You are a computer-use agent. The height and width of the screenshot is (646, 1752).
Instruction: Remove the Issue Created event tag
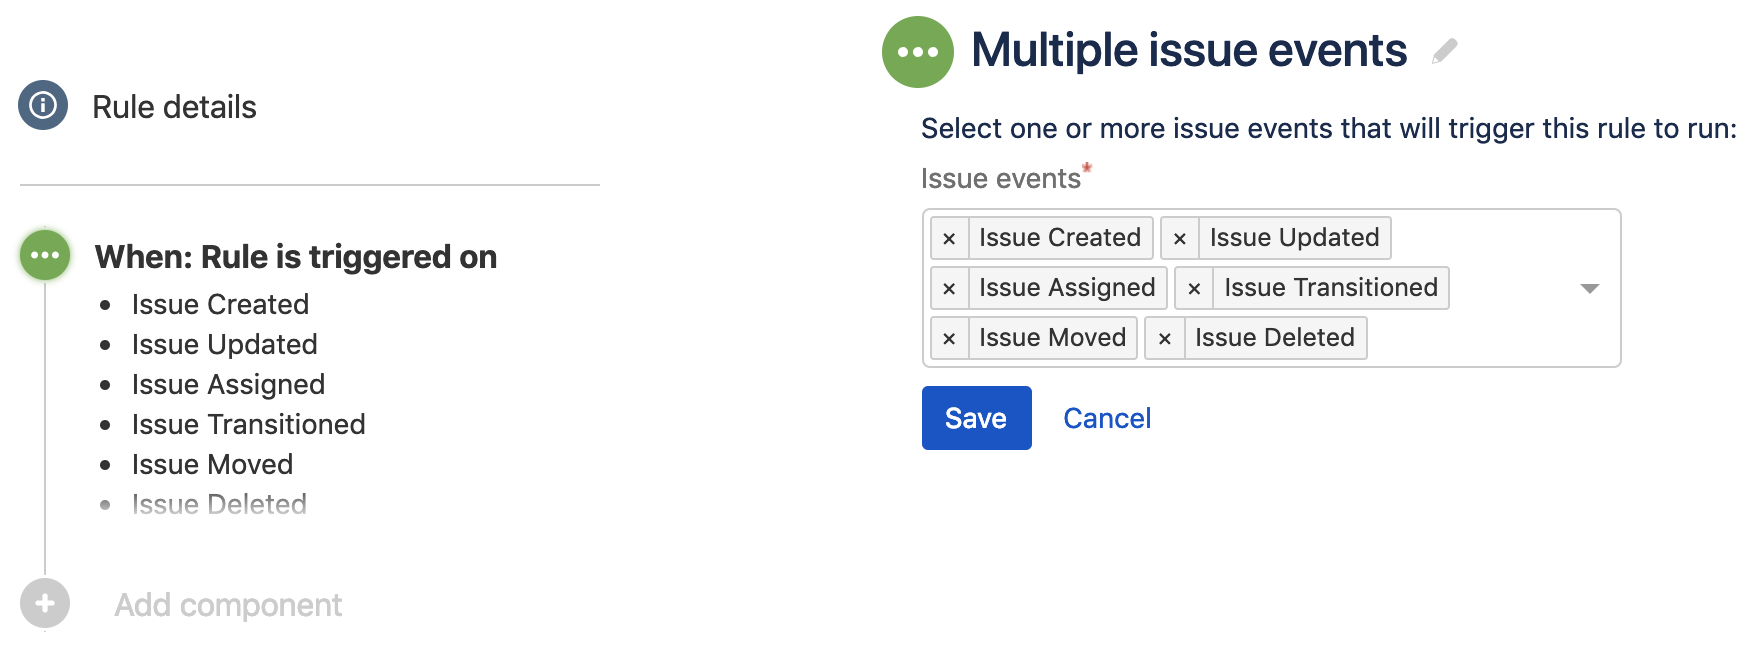pos(949,238)
